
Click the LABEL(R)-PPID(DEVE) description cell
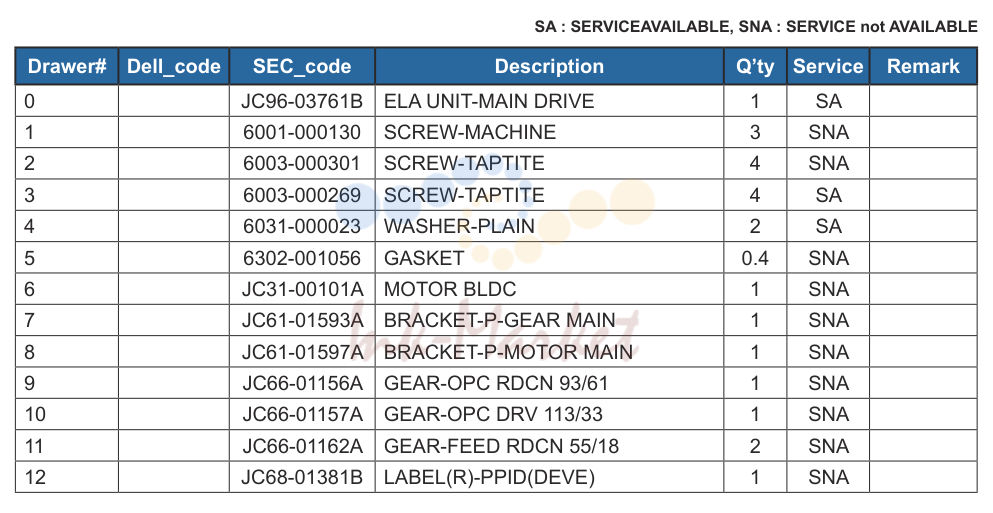[x=549, y=477]
